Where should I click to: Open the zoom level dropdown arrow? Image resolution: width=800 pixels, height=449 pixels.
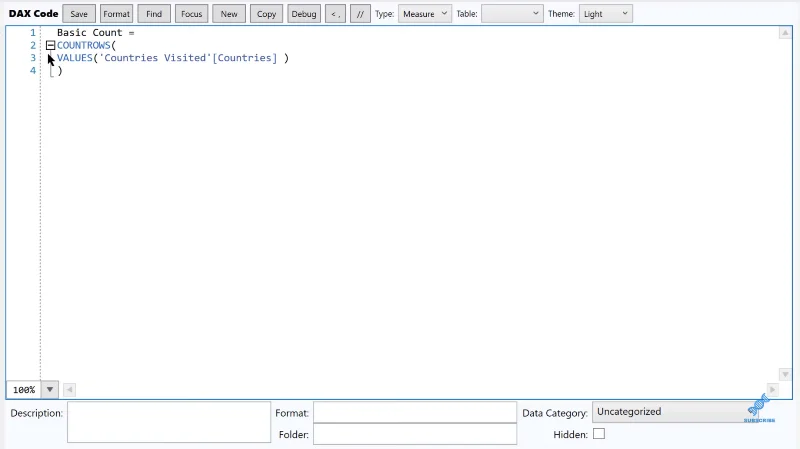49,390
